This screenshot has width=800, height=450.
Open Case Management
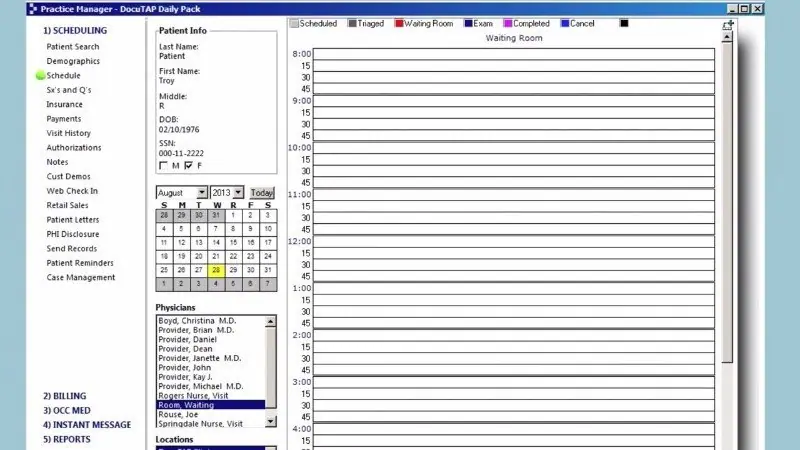coord(81,278)
